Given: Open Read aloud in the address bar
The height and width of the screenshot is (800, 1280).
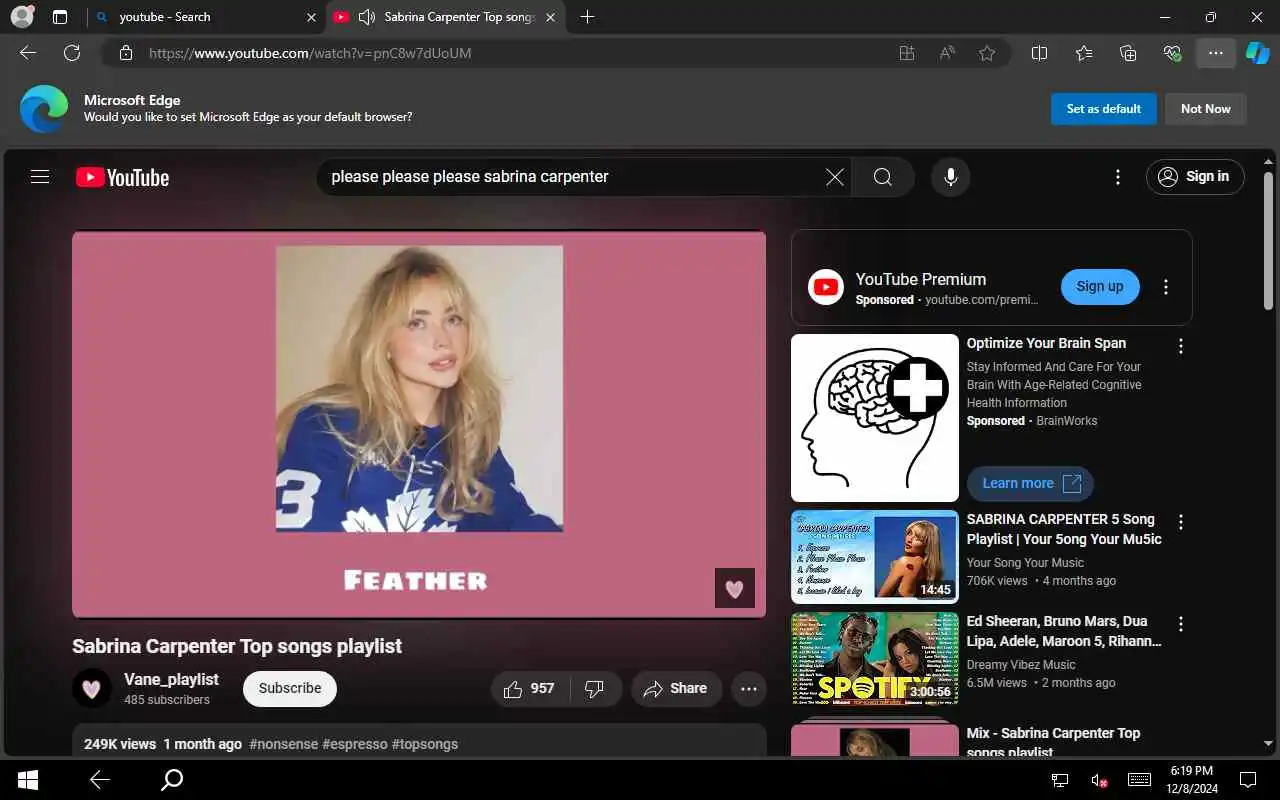Looking at the screenshot, I should click(x=947, y=53).
